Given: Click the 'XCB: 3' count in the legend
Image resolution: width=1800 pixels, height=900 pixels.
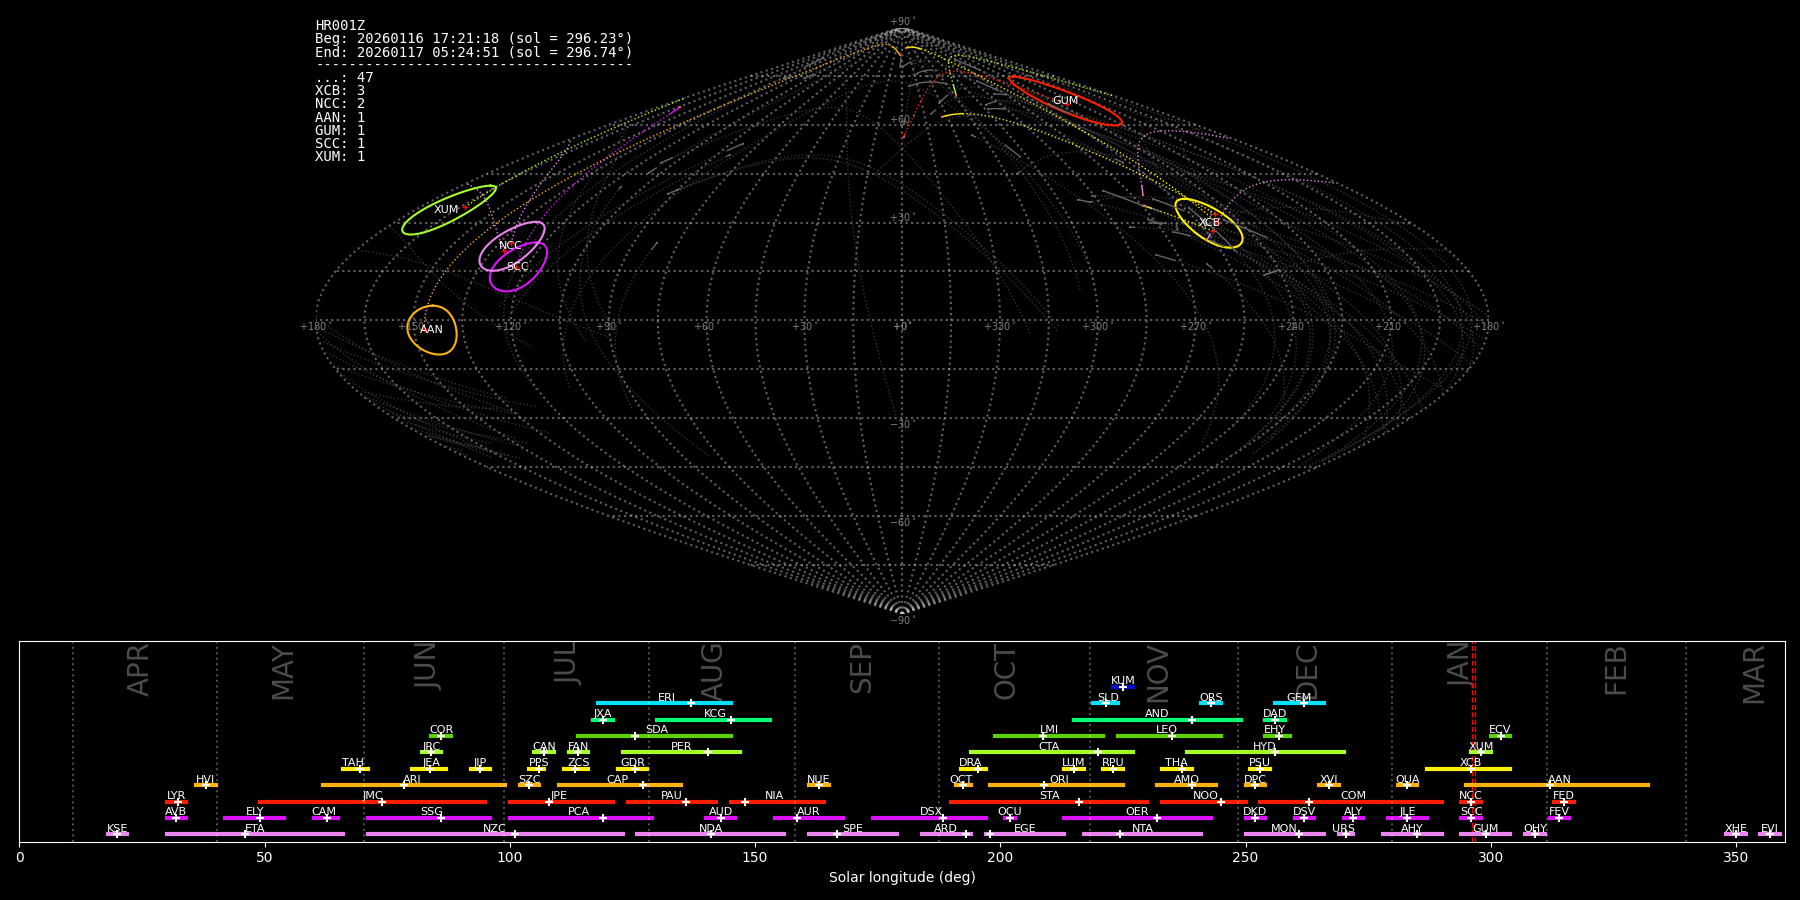Looking at the screenshot, I should click(x=340, y=91).
